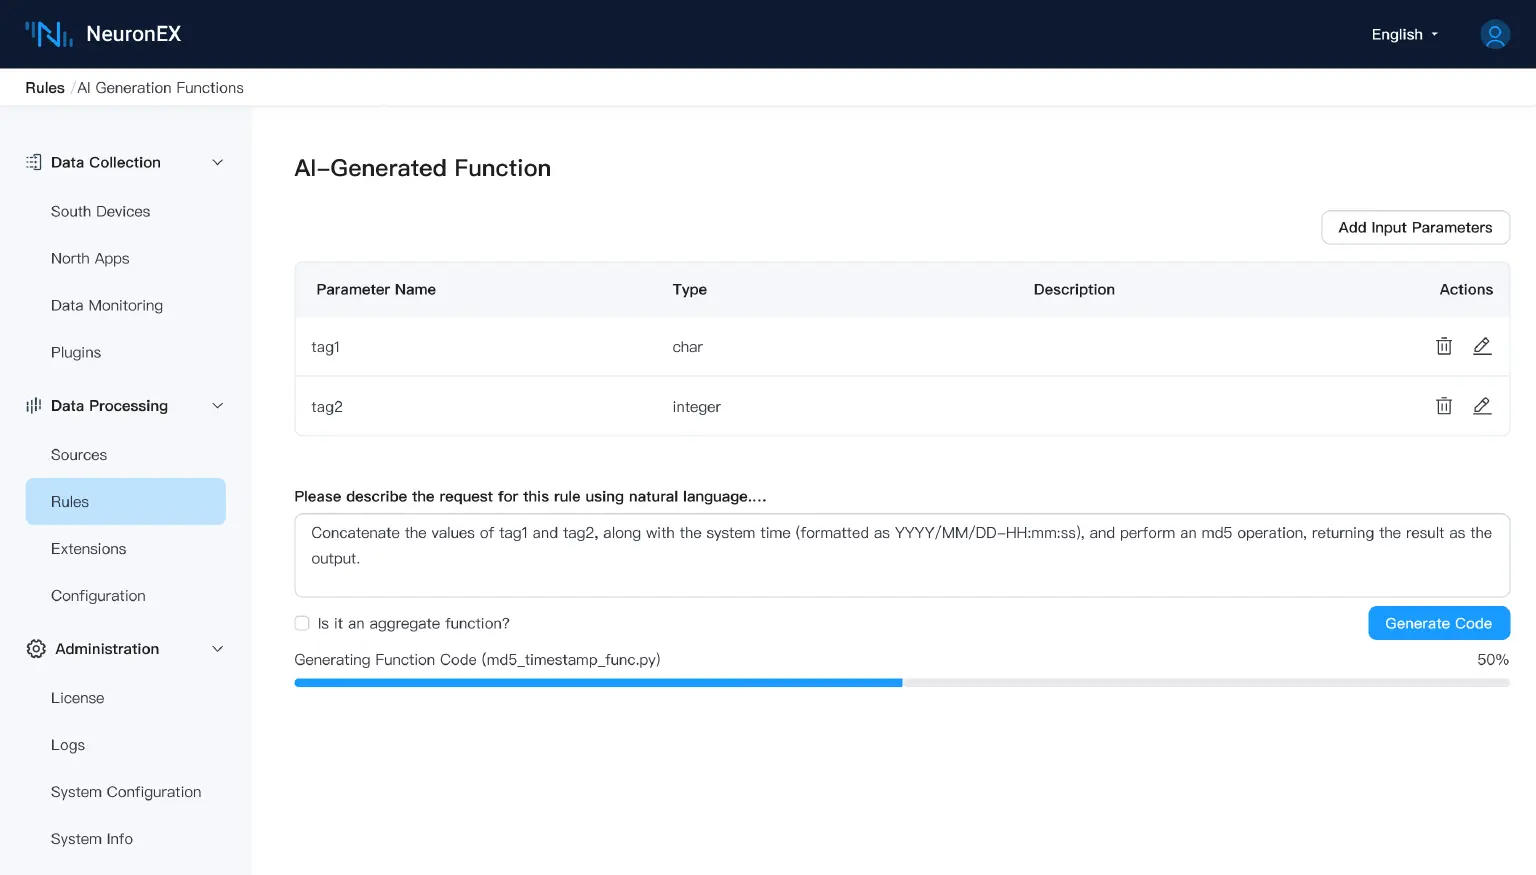The height and width of the screenshot is (875, 1536).
Task: Open the English language dropdown
Action: 1404,35
